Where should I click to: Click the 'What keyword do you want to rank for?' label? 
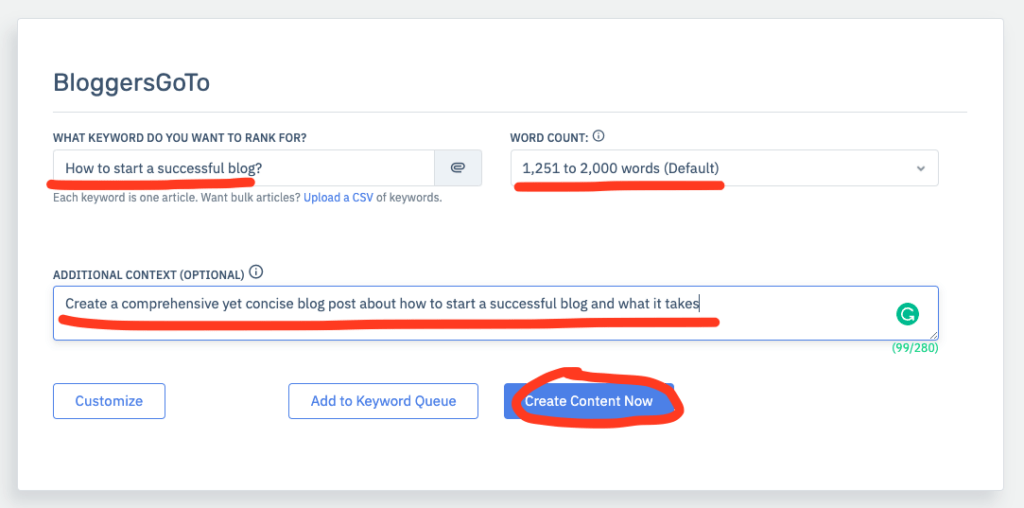(180, 138)
